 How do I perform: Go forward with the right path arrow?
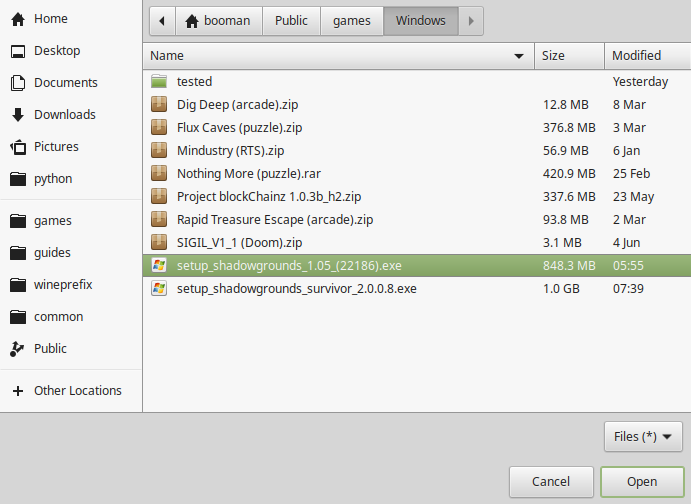click(471, 21)
